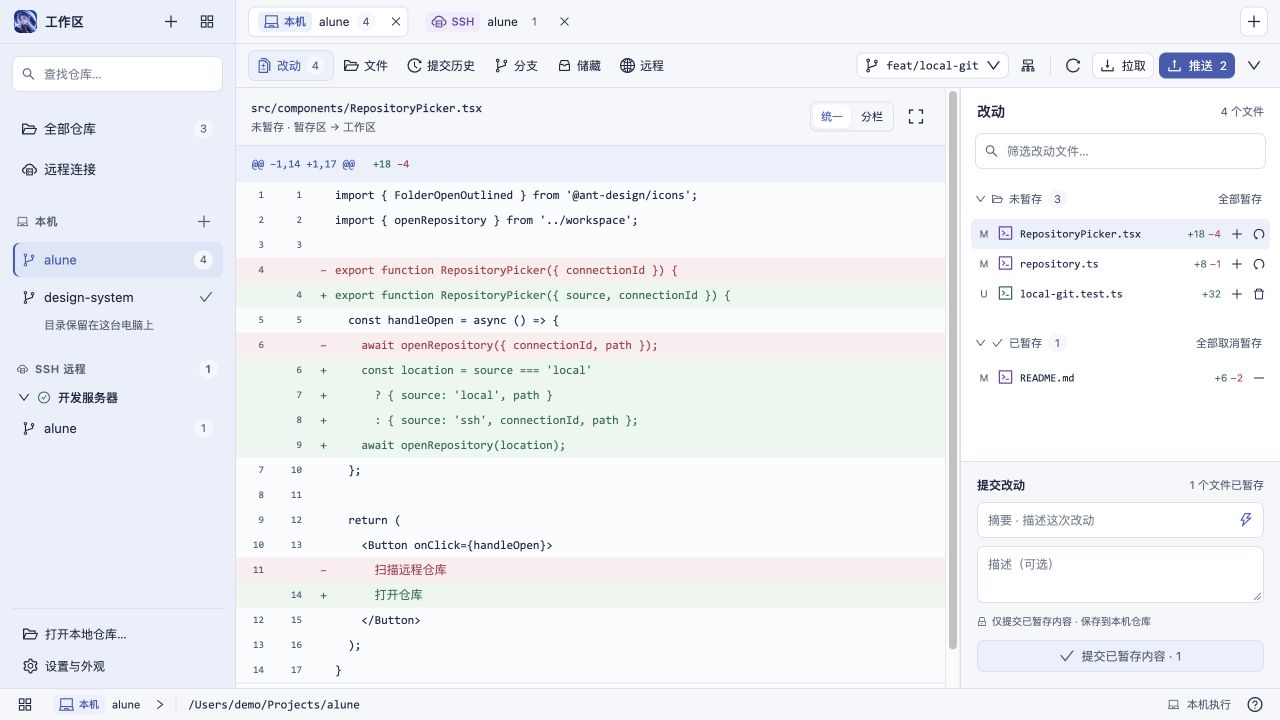Click the grid icon in the bottom status bar
This screenshot has width=1280, height=720.
click(25, 705)
